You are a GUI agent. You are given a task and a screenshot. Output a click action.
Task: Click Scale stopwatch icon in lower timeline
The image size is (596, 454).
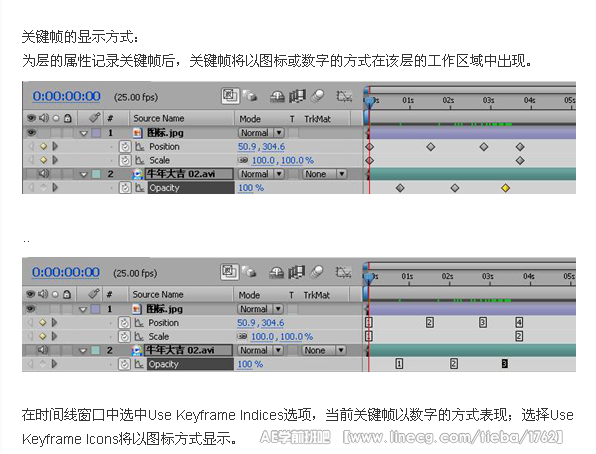click(124, 336)
